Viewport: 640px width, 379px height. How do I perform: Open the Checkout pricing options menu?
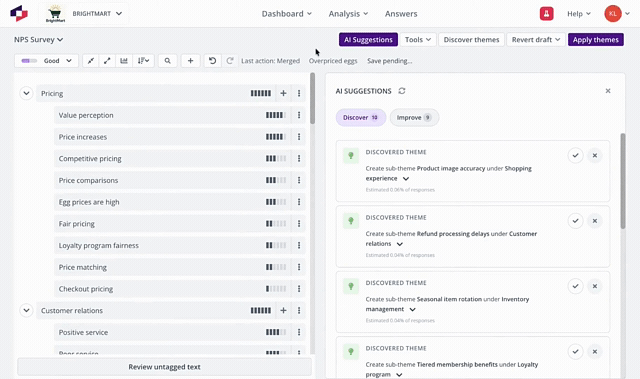pyautogui.click(x=299, y=288)
